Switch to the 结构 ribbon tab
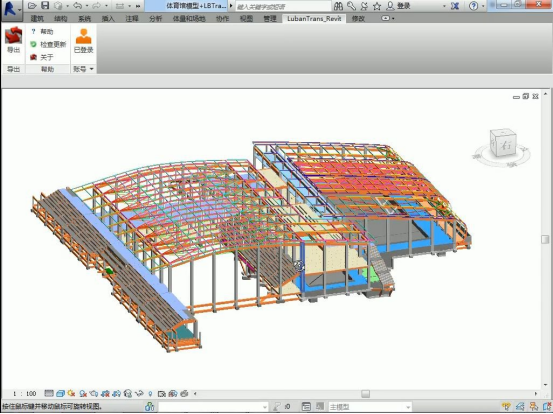Viewport: 553px width, 414px height. [61, 19]
